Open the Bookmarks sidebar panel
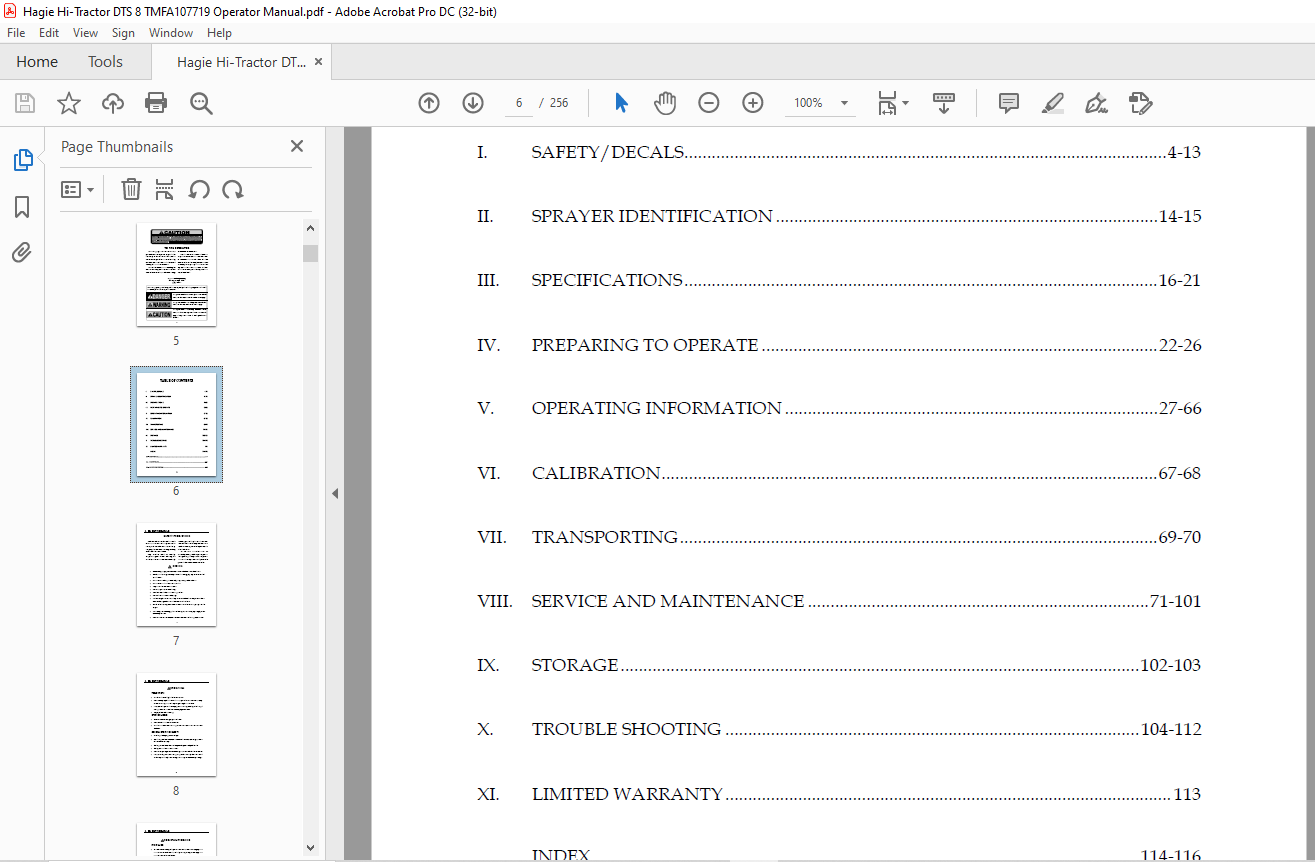Screen dimensions: 1315x862 (22, 207)
